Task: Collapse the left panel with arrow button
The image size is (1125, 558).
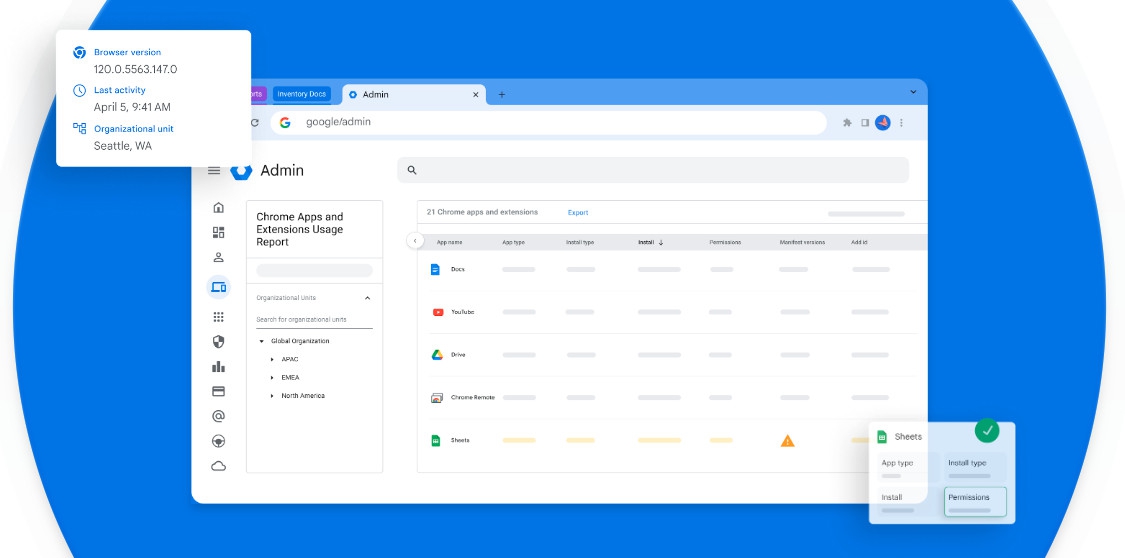Action: pos(415,240)
